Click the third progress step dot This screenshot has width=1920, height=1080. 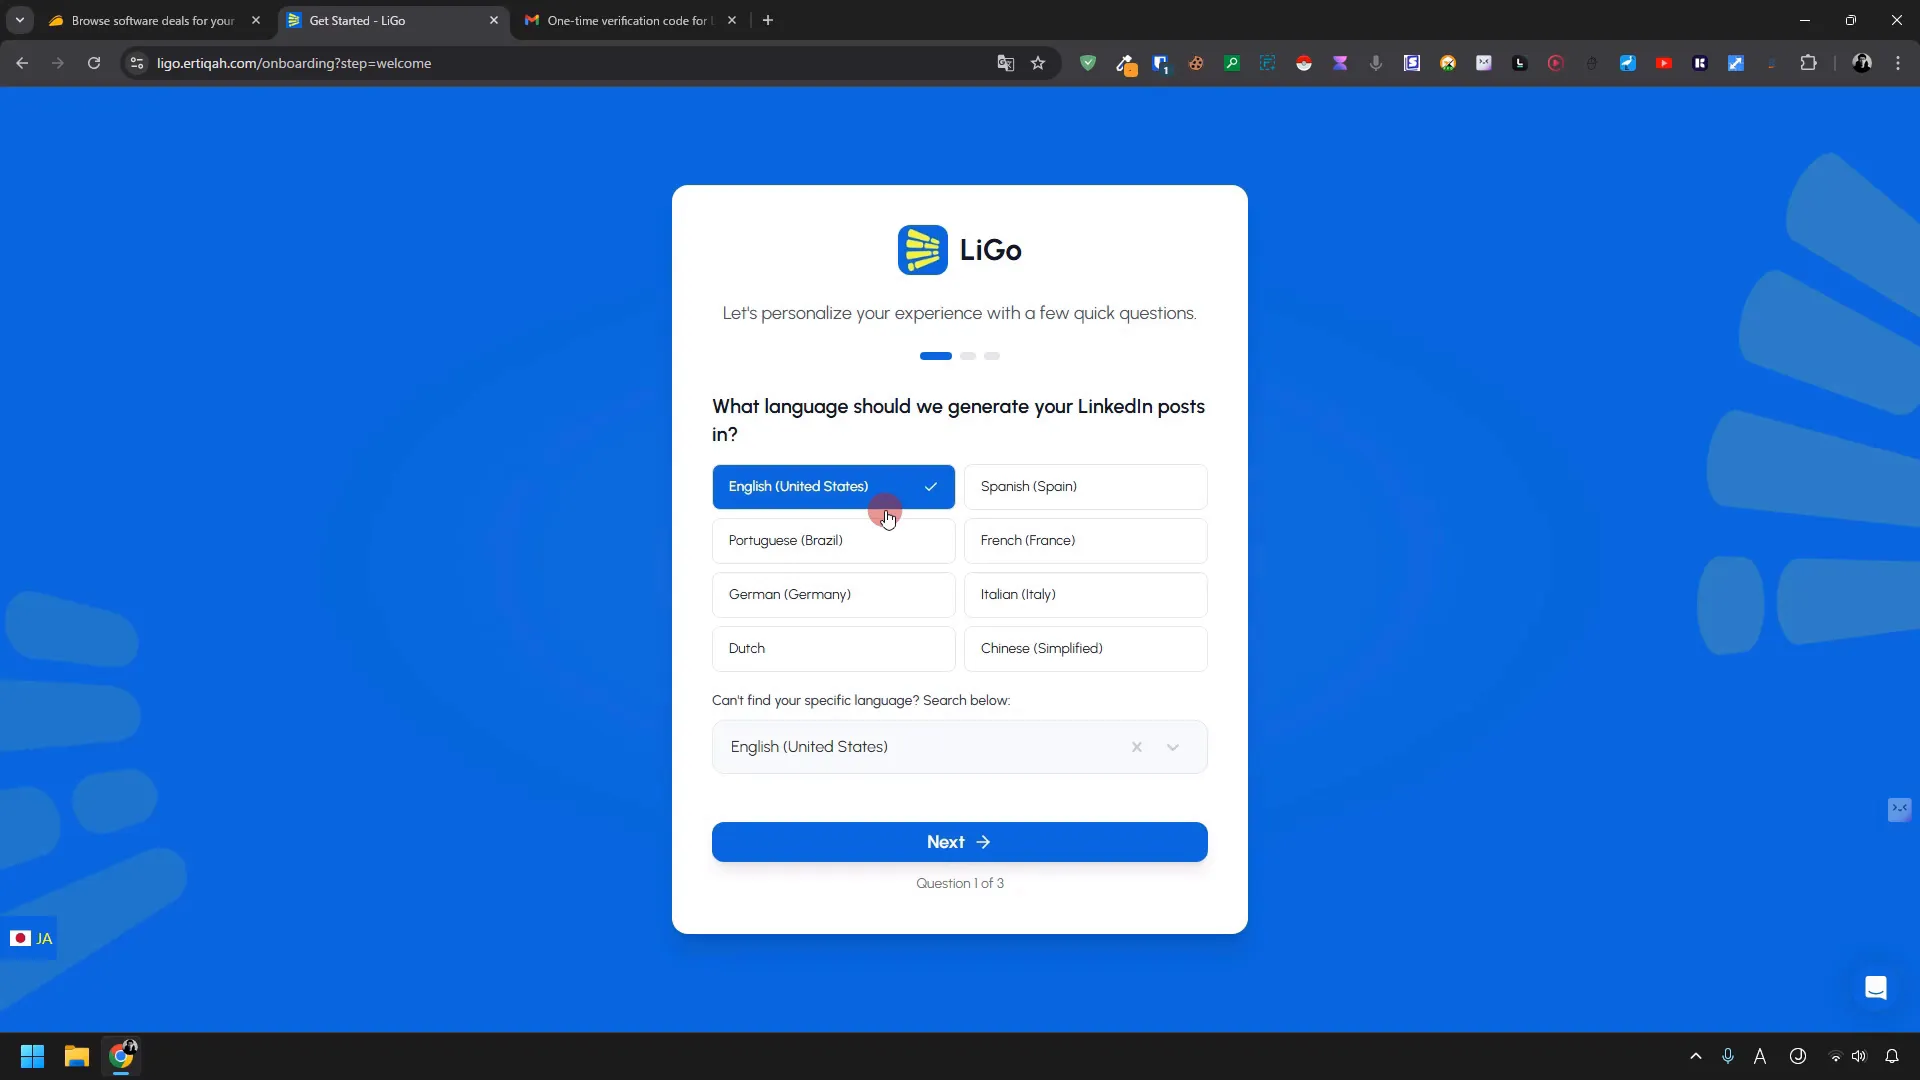click(992, 356)
